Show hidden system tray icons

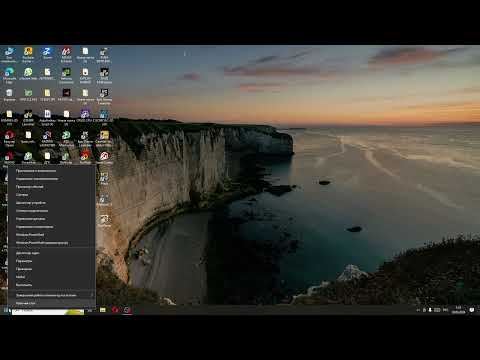[418, 310]
